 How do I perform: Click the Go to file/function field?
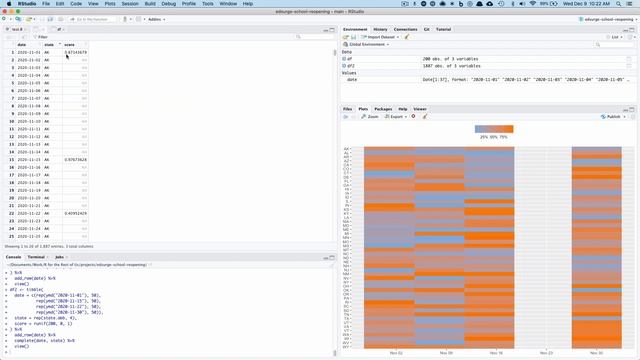point(93,19)
